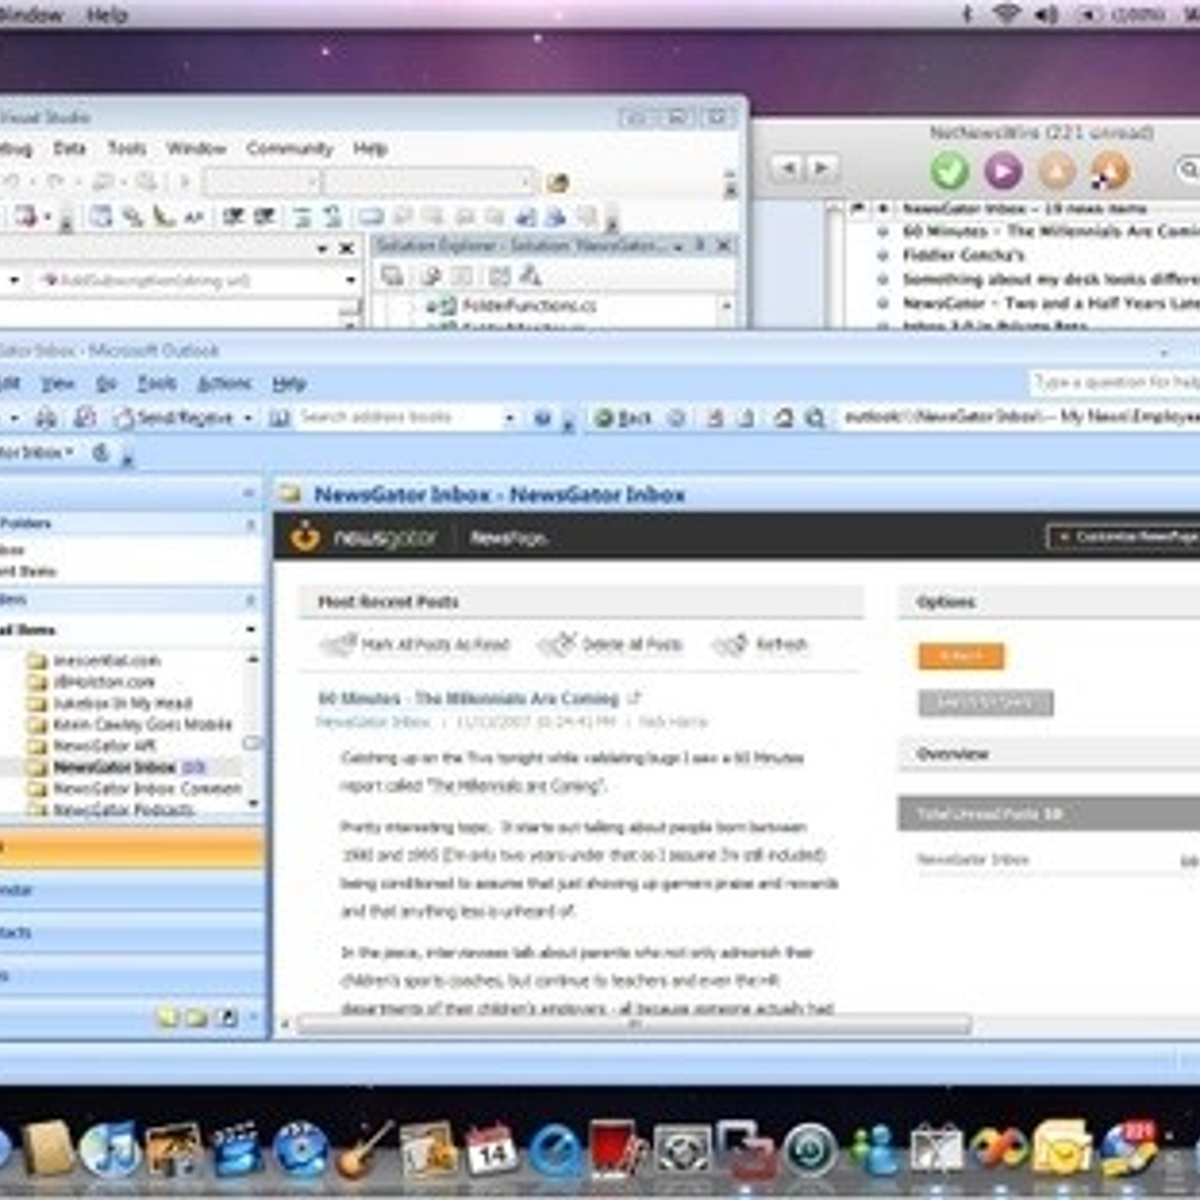Open the Community menu in Visual Studio
This screenshot has width=1200, height=1200.
(x=289, y=148)
